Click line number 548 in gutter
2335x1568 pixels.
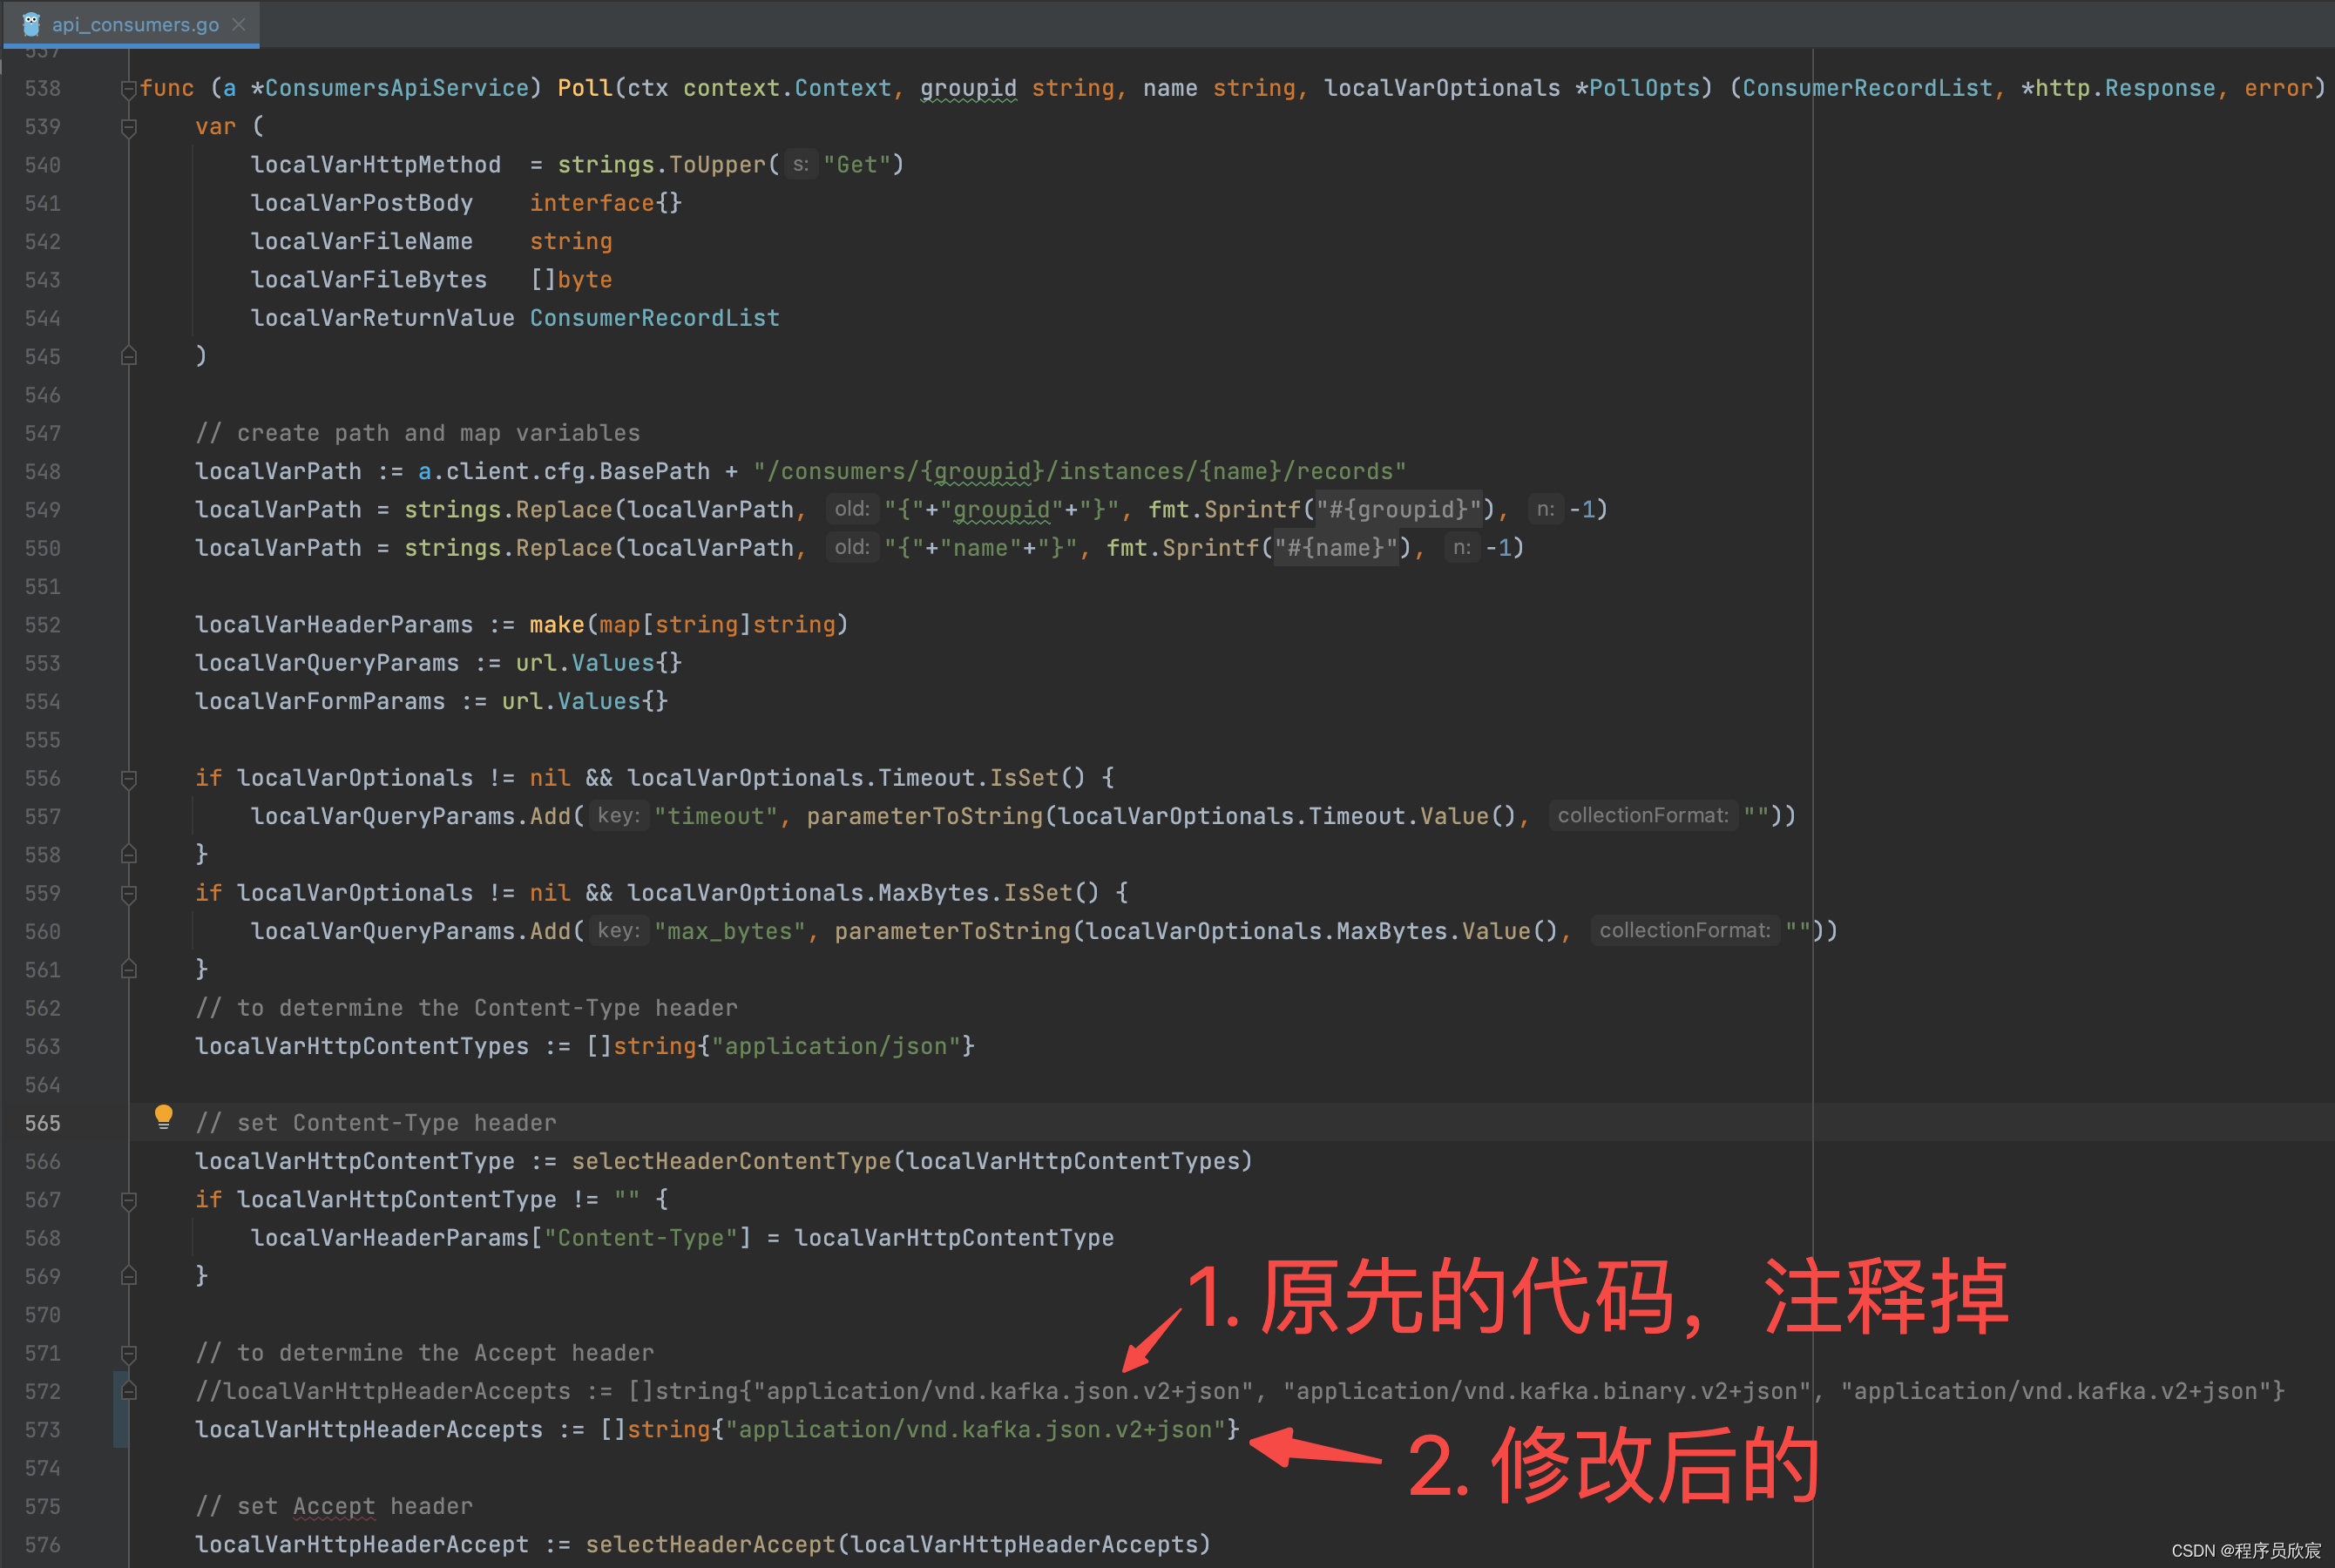(x=43, y=471)
